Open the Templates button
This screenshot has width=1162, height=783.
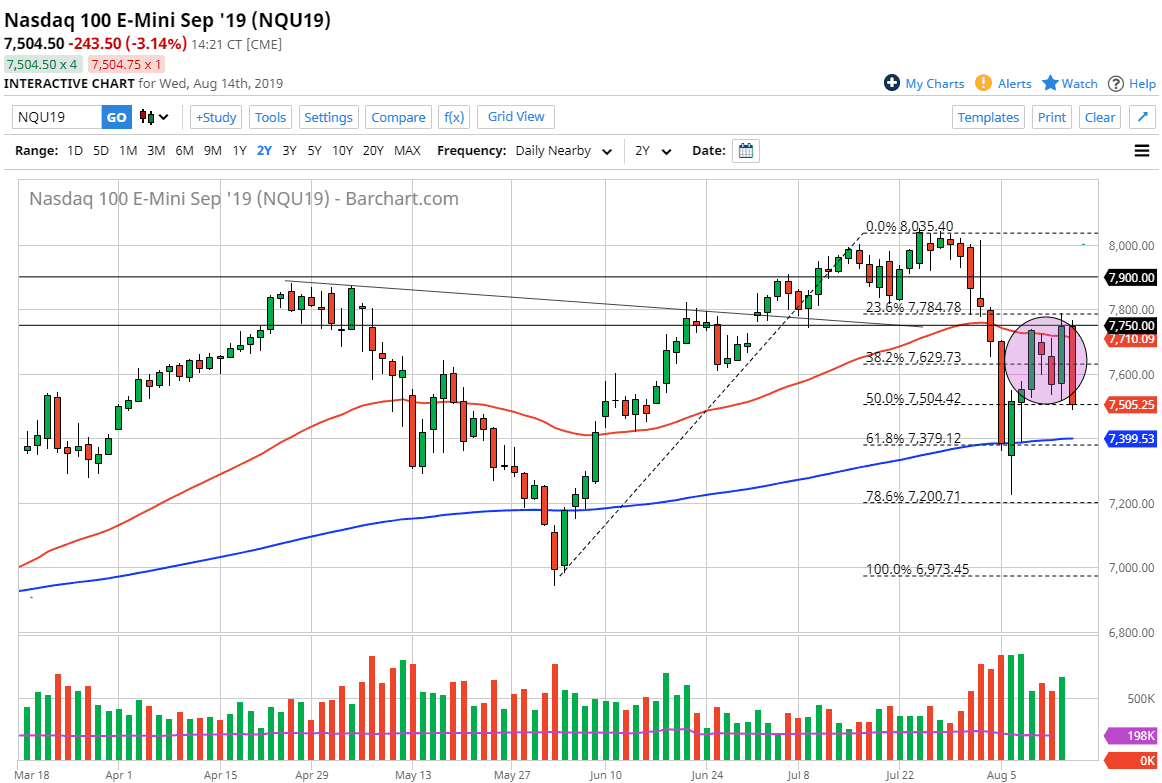pos(988,117)
